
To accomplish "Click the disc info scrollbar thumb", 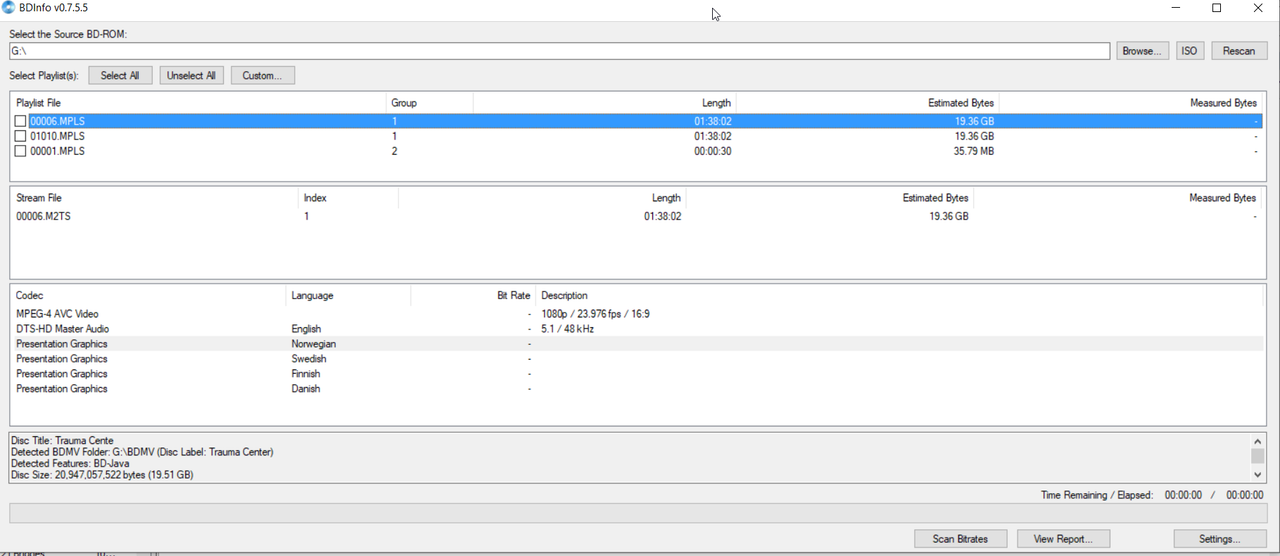I will (1258, 456).
